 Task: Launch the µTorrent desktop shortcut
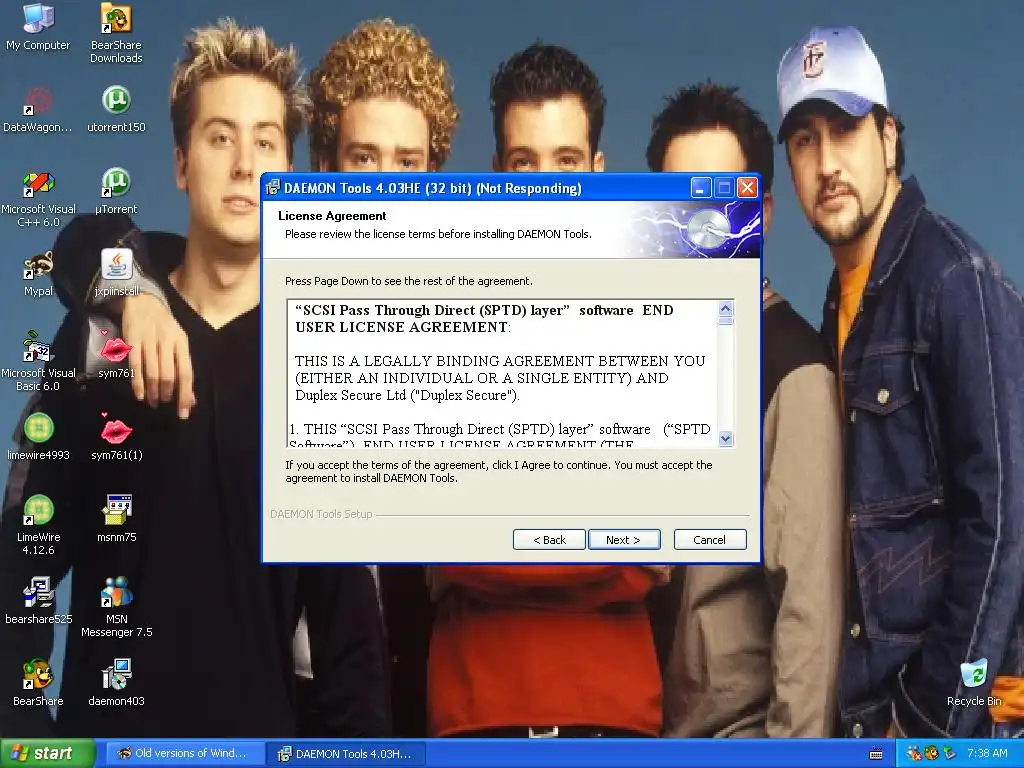116,191
